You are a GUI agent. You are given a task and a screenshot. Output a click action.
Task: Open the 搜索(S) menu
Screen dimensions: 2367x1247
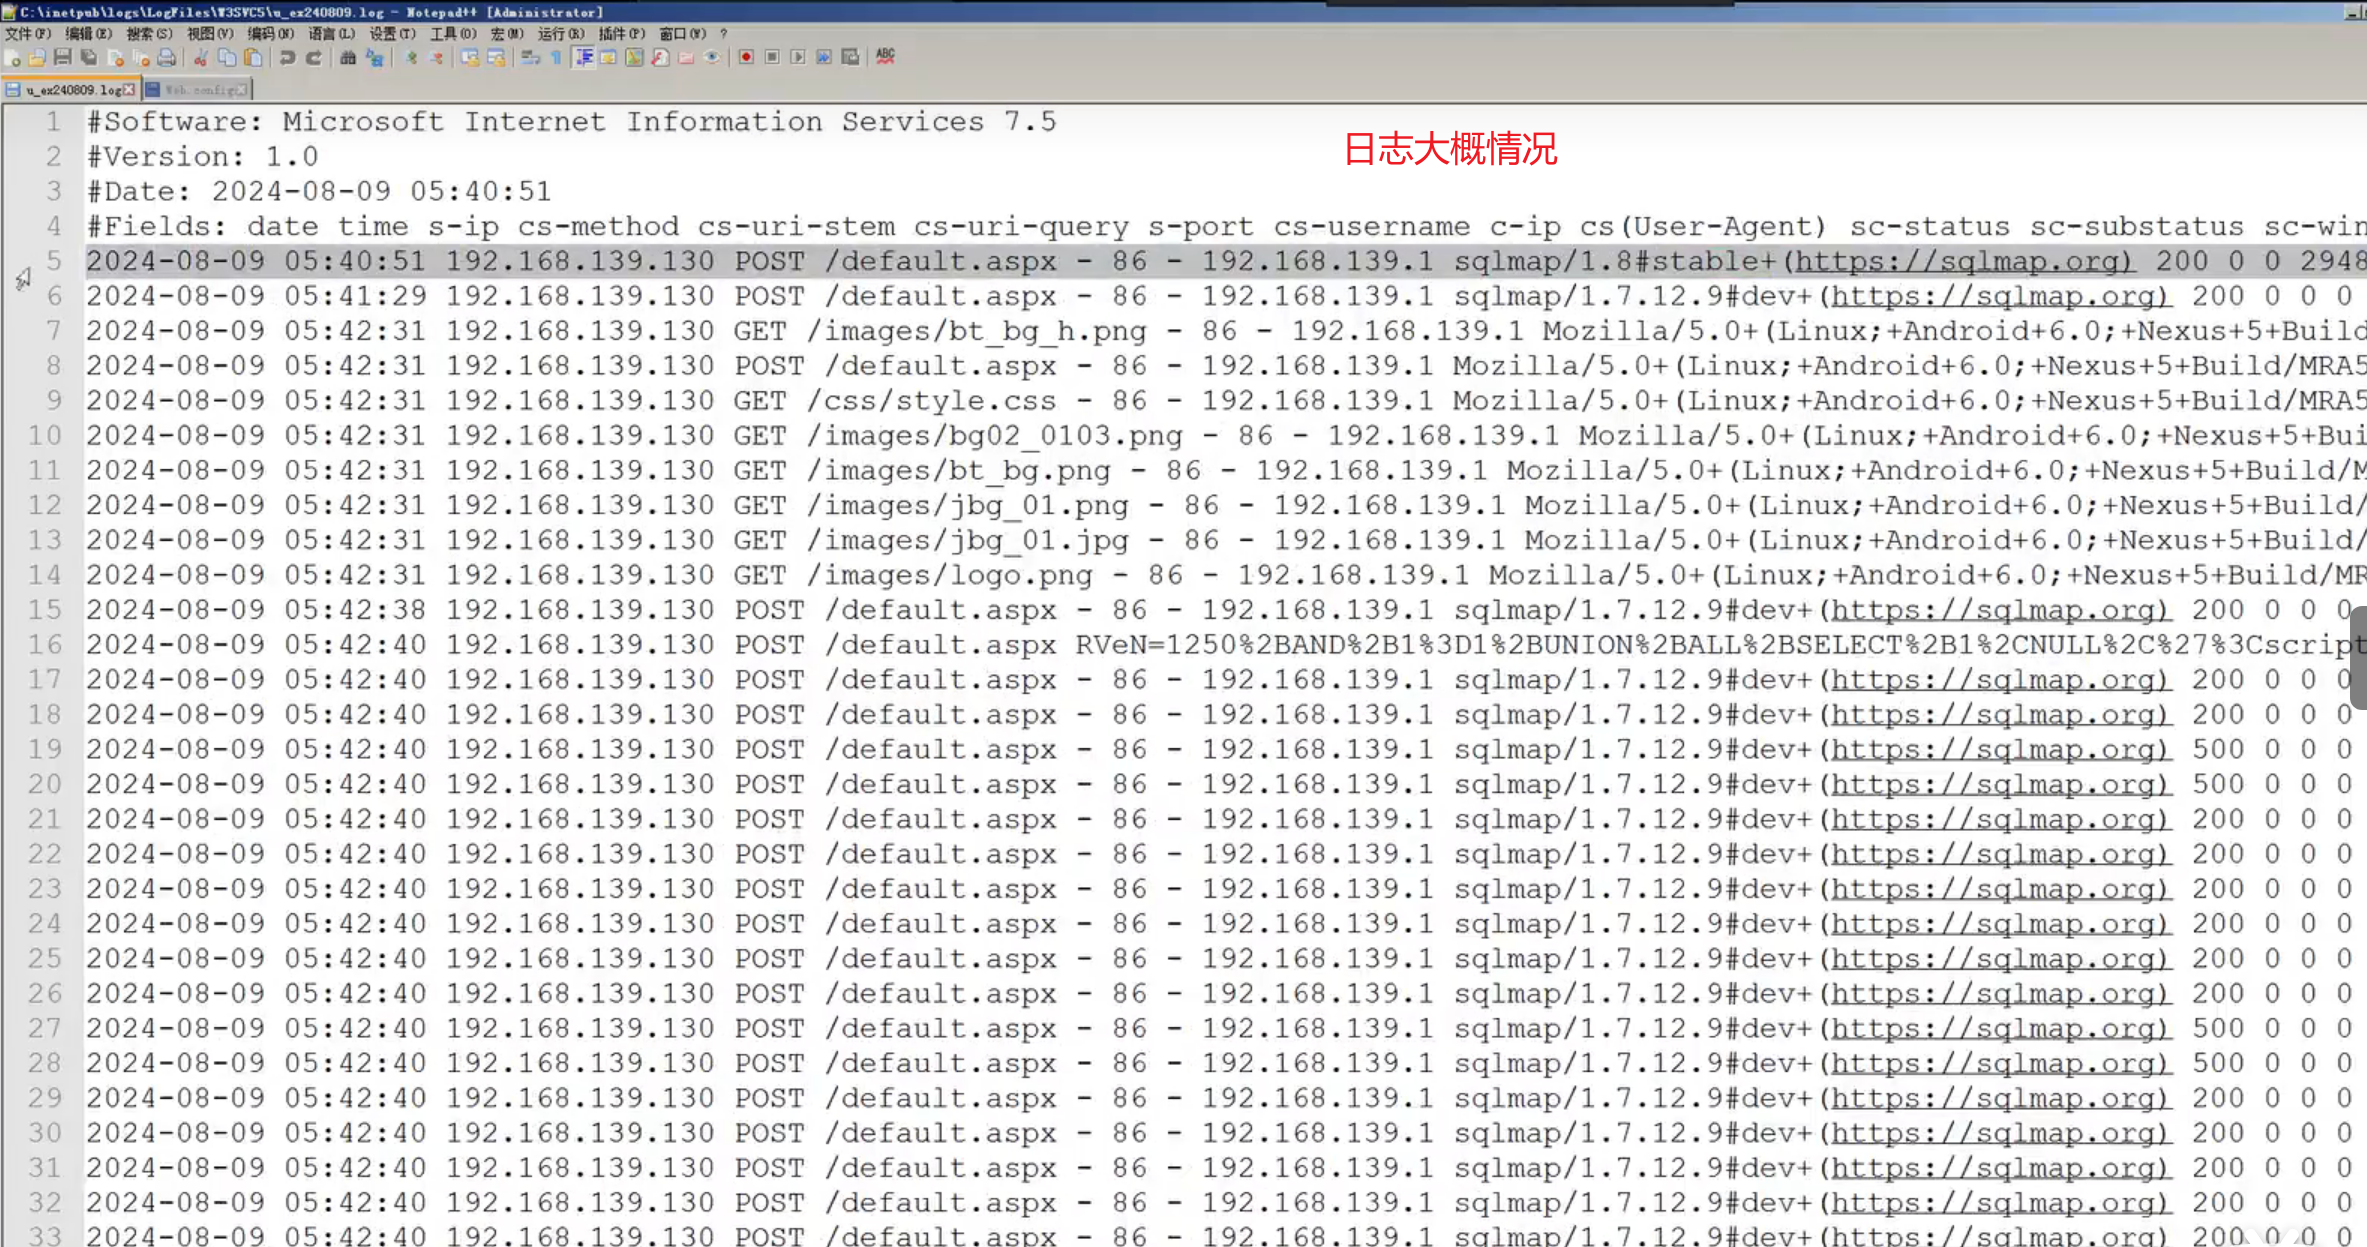pyautogui.click(x=149, y=33)
